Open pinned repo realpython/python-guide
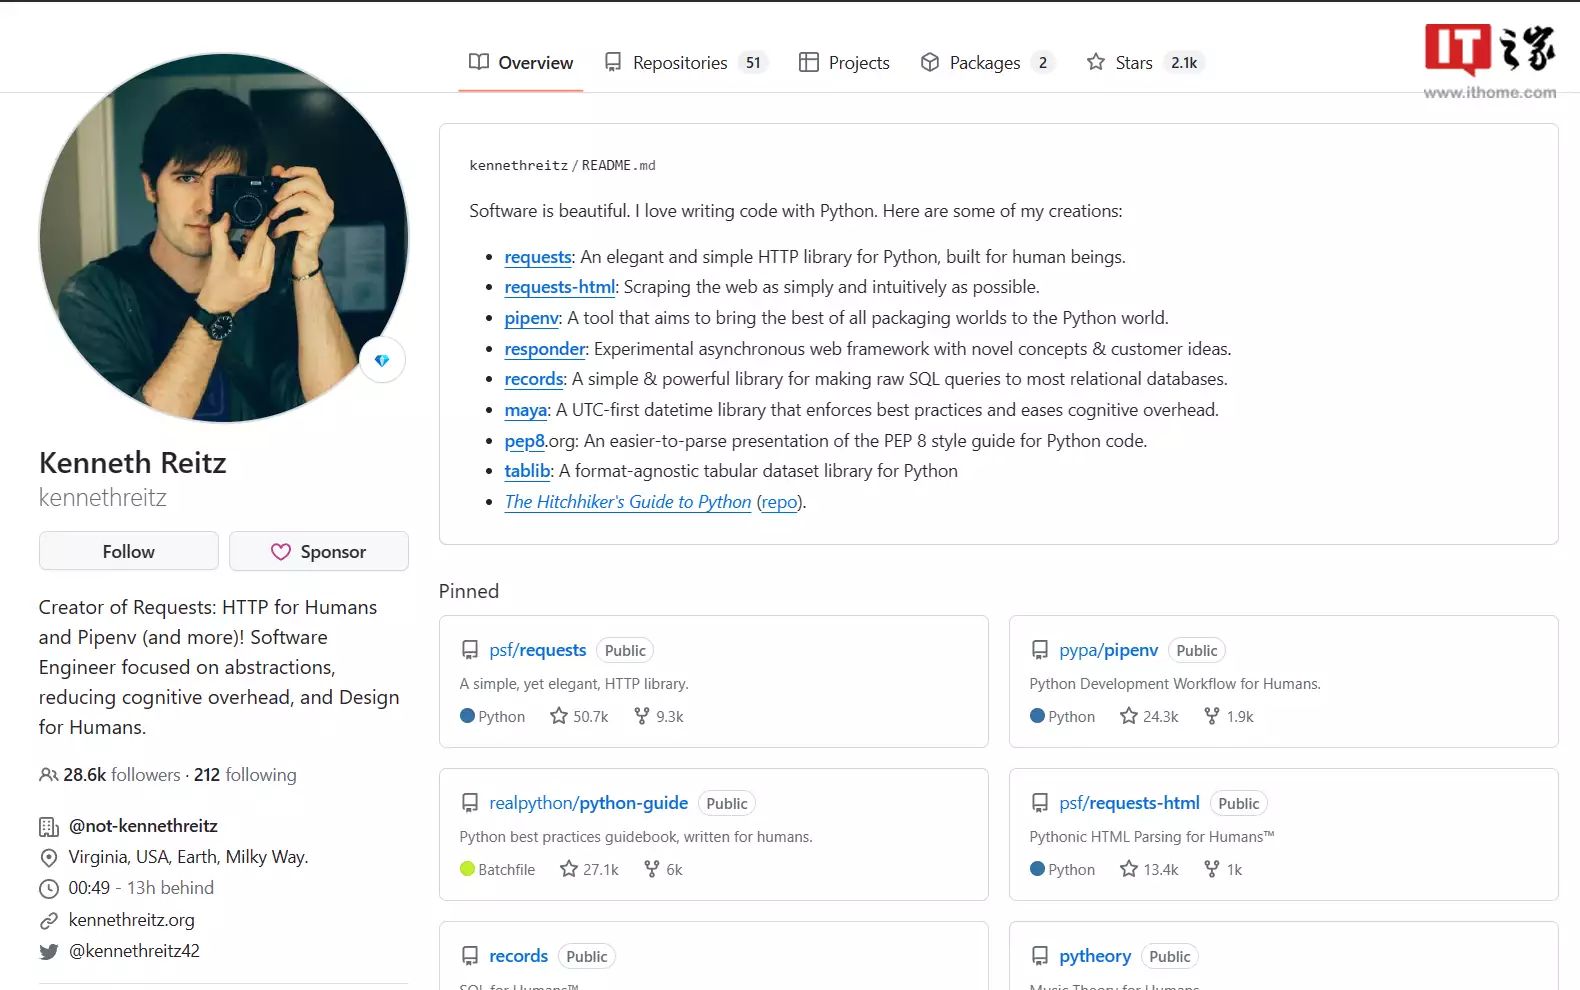Screen dimensions: 1580x990 (x=589, y=803)
